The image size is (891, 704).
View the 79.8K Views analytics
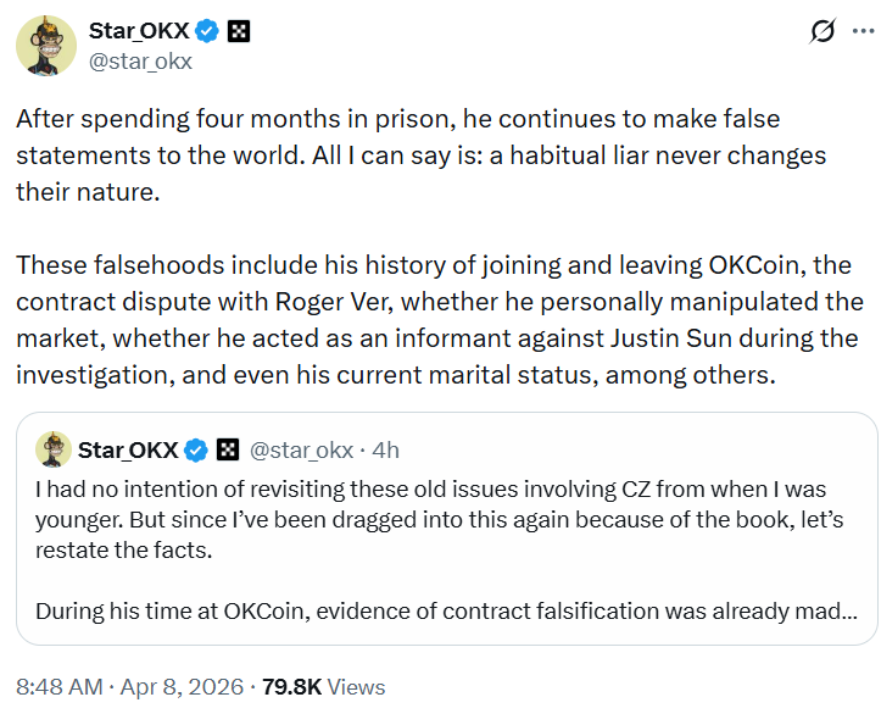coord(323,687)
